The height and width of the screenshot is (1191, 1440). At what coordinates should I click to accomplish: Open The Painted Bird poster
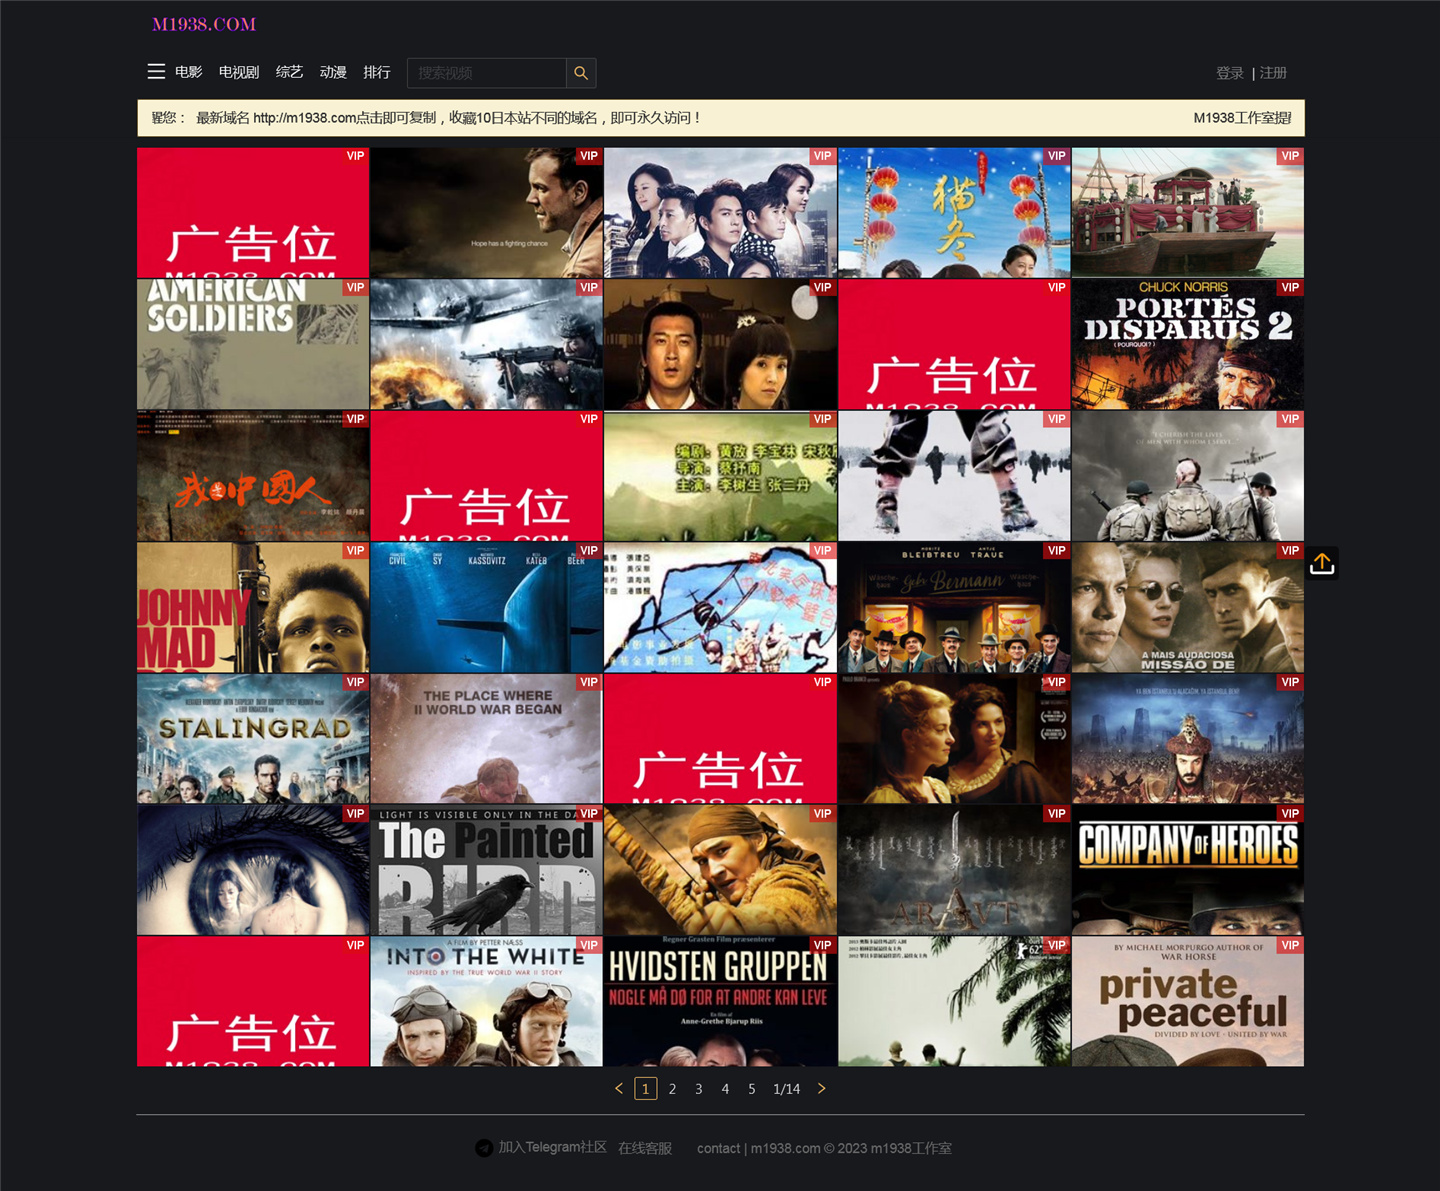point(487,870)
